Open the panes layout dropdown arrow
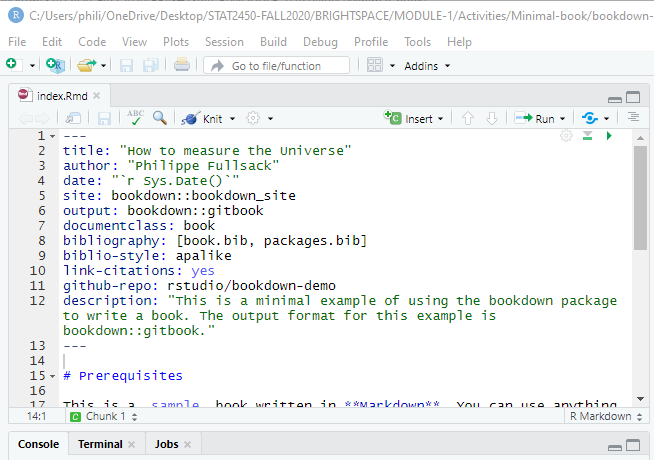The image size is (654, 460). pos(392,66)
